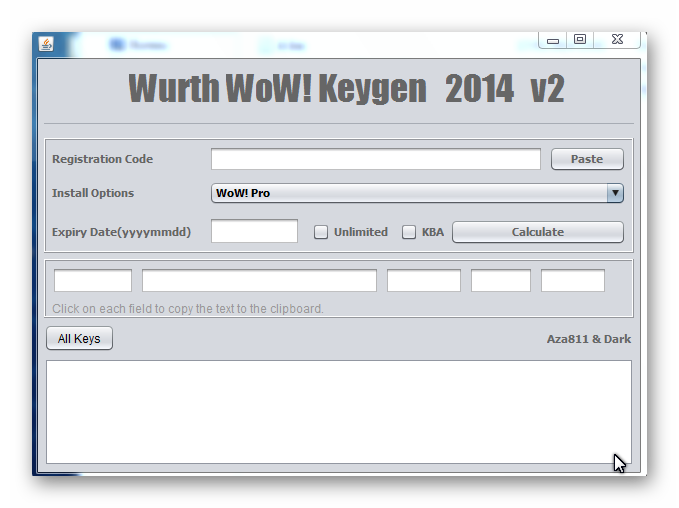
Task: Minimize the keygen window
Action: point(553,40)
